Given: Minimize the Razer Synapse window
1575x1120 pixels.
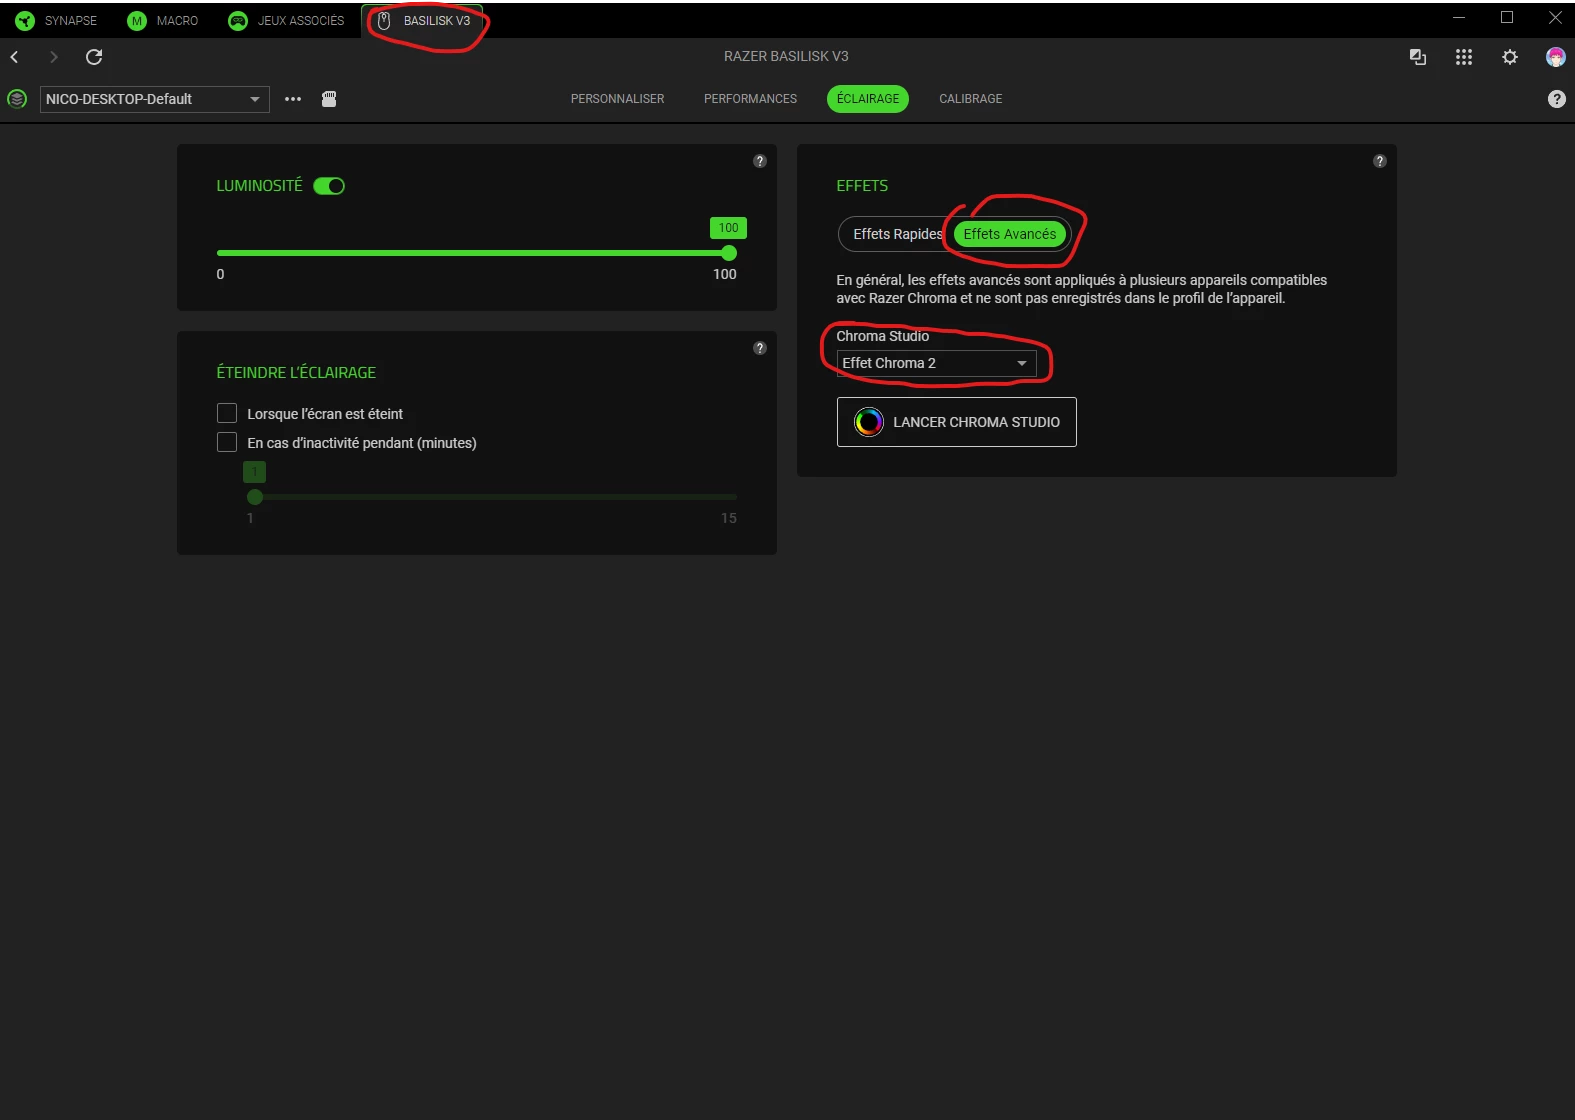Looking at the screenshot, I should pos(1459,17).
